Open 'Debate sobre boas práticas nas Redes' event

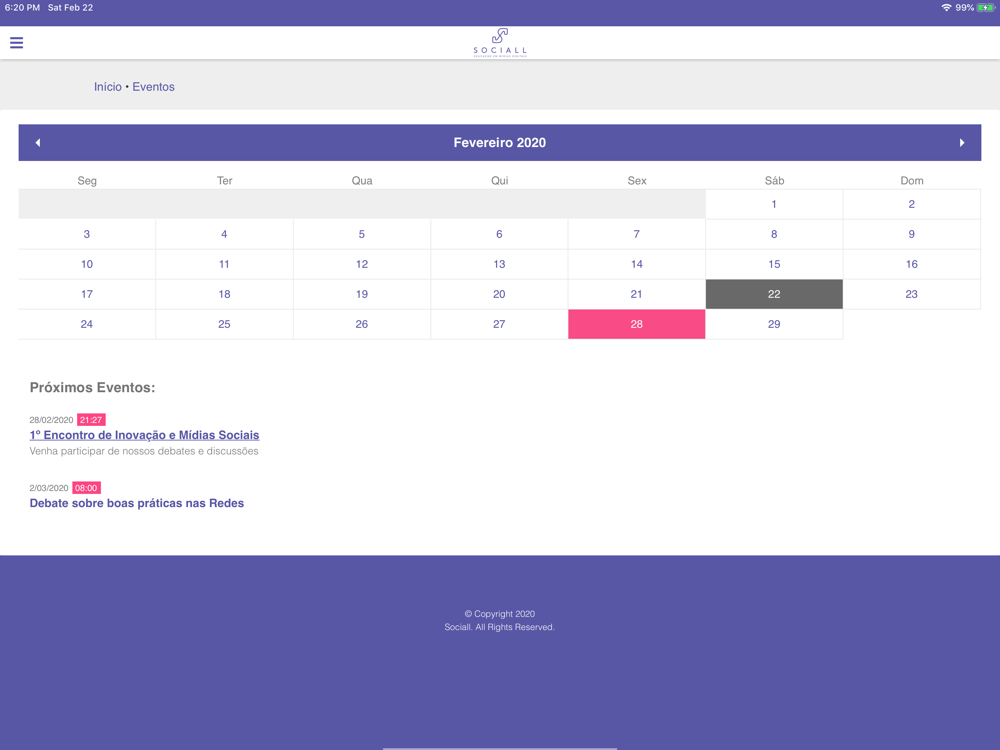click(136, 503)
